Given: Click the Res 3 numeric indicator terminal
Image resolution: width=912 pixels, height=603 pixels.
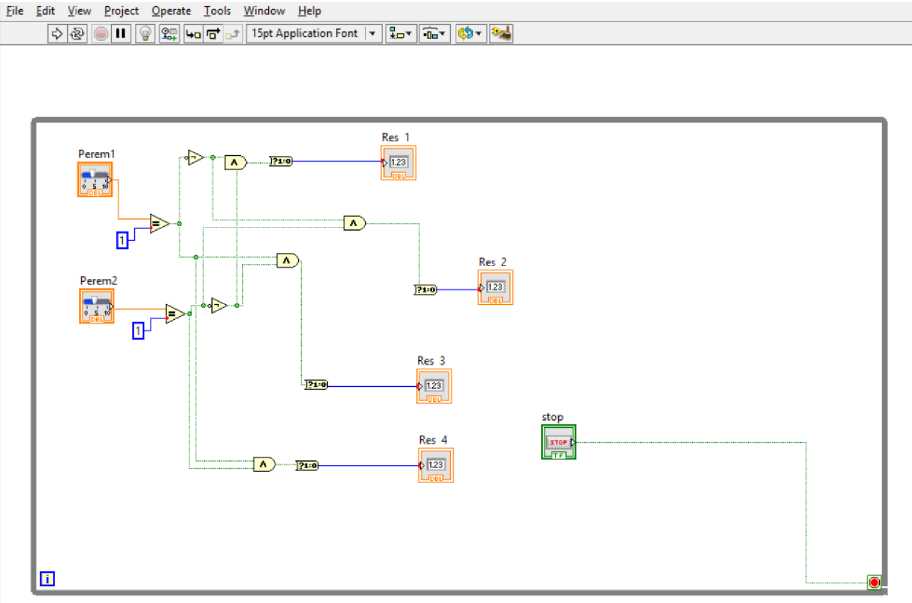Looking at the screenshot, I should (x=434, y=386).
